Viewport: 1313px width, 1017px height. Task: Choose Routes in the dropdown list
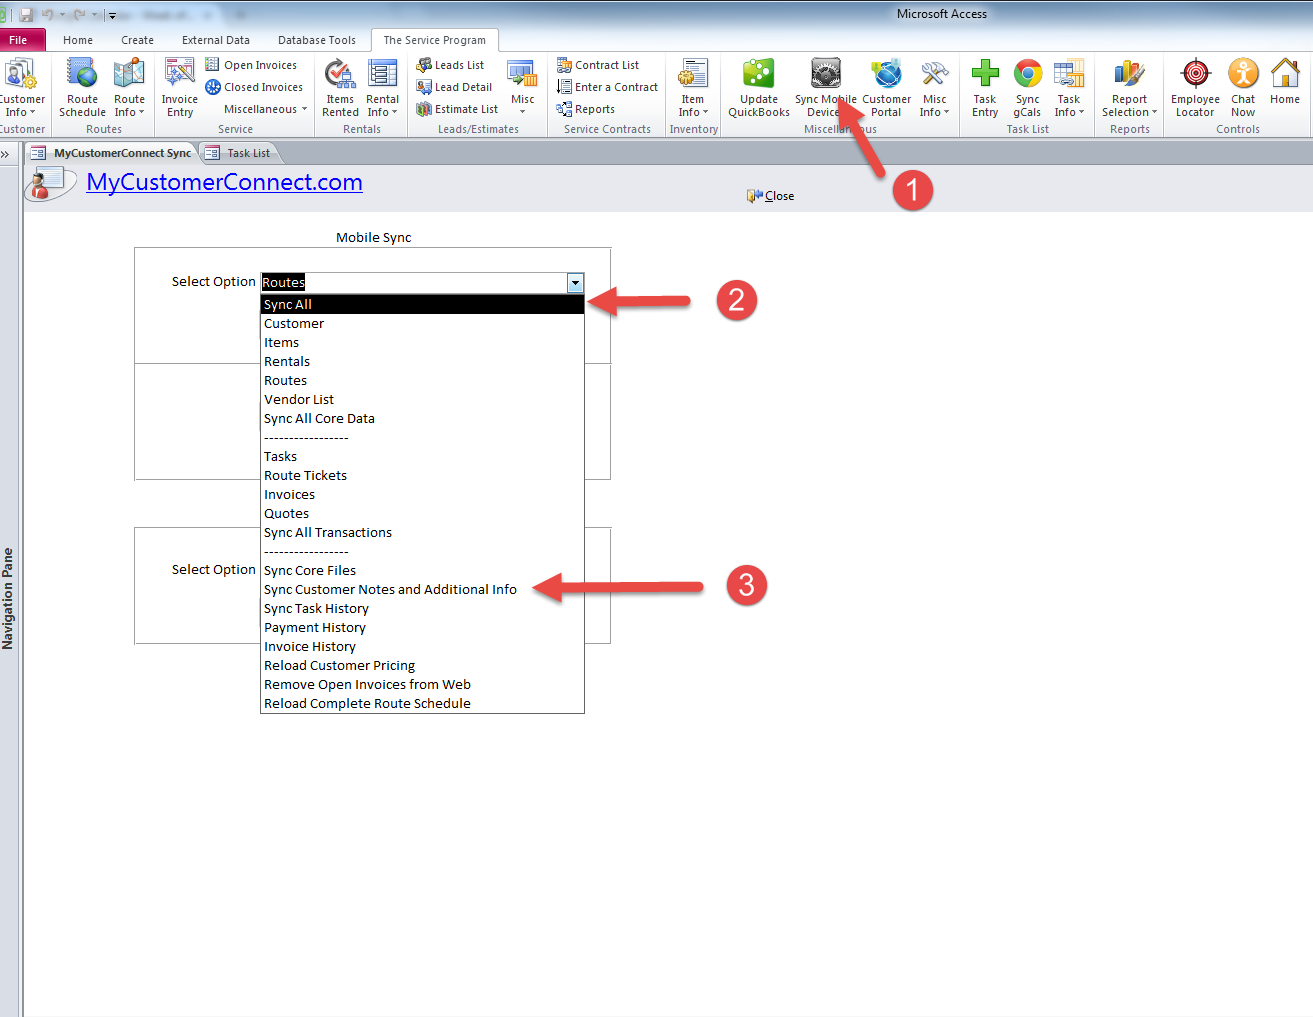pos(422,380)
